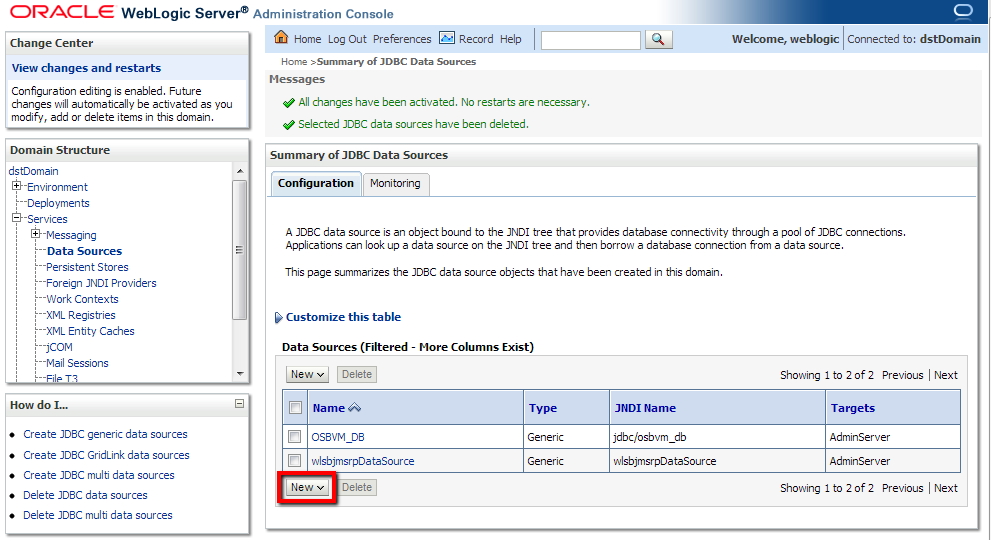Sort table by JNDI Name header
The width and height of the screenshot is (991, 540).
coord(645,408)
